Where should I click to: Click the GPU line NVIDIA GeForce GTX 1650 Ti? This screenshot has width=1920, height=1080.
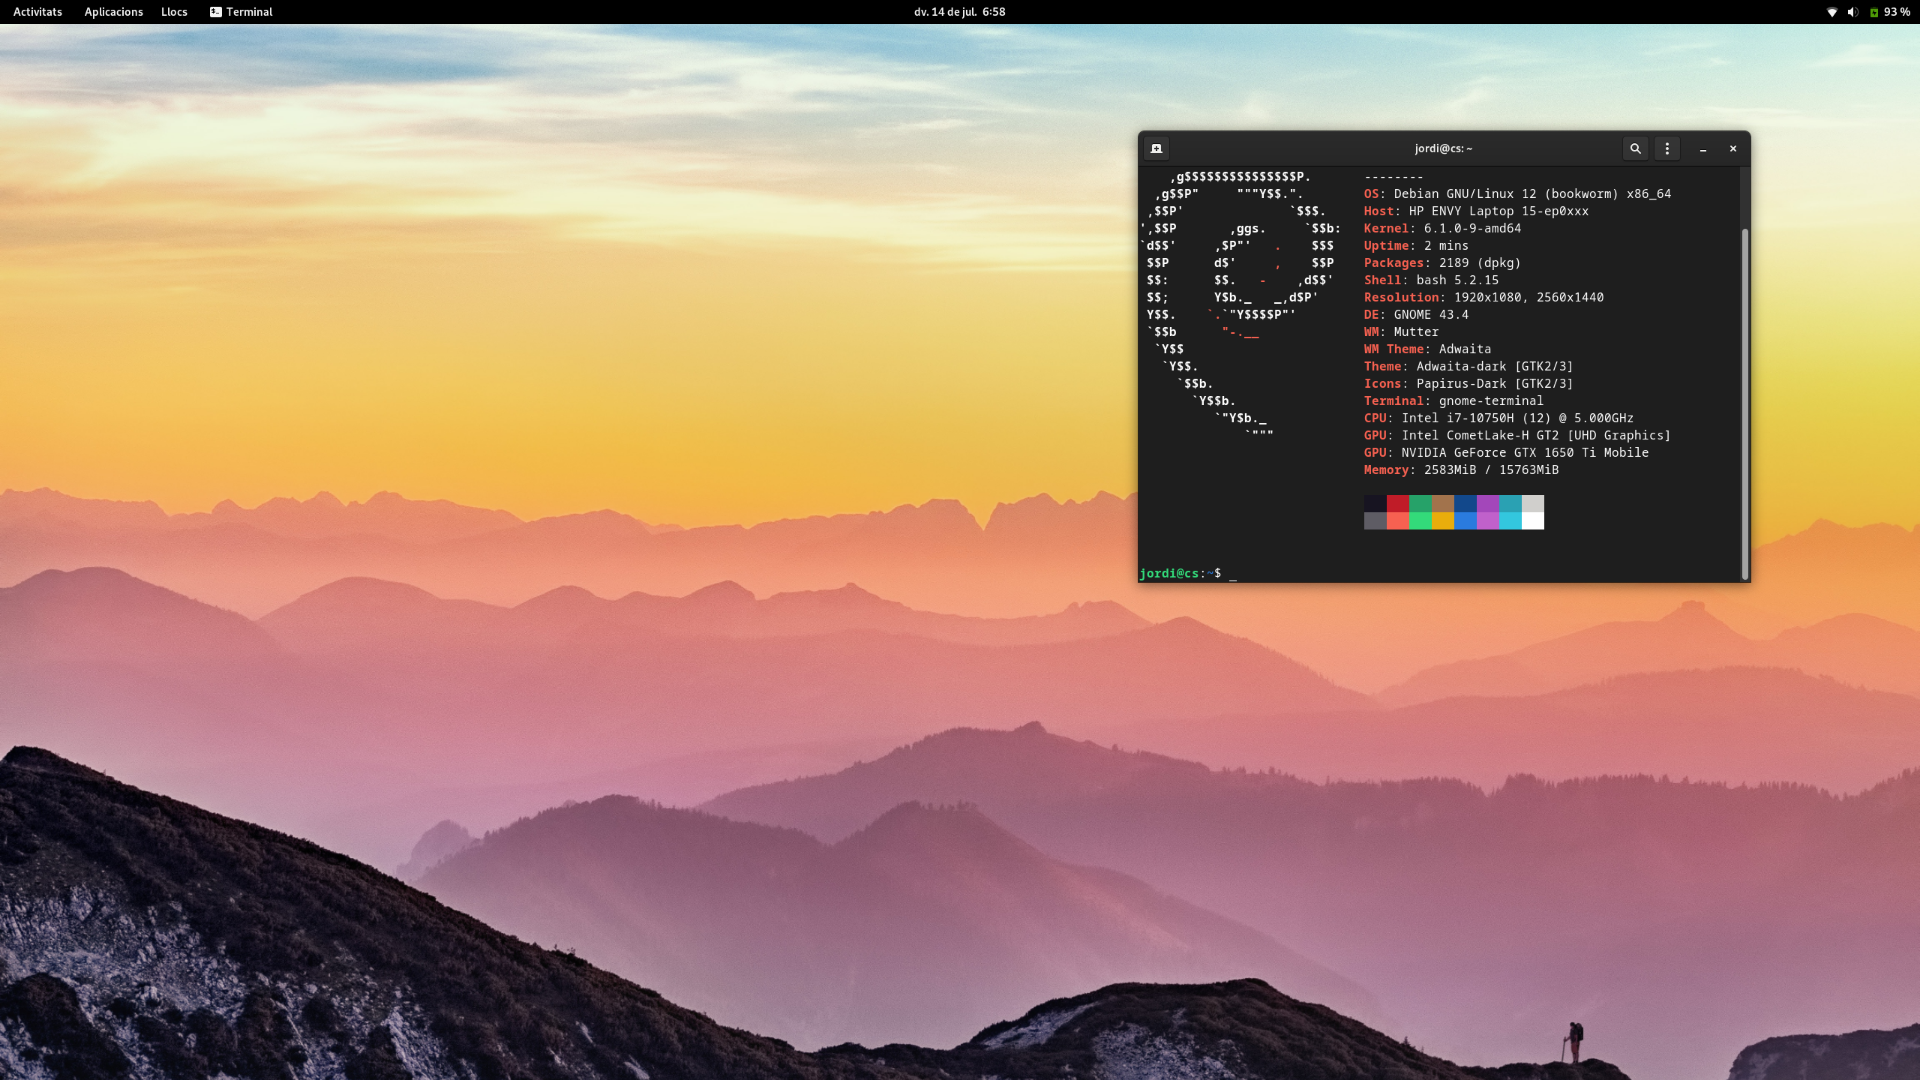coord(1506,453)
